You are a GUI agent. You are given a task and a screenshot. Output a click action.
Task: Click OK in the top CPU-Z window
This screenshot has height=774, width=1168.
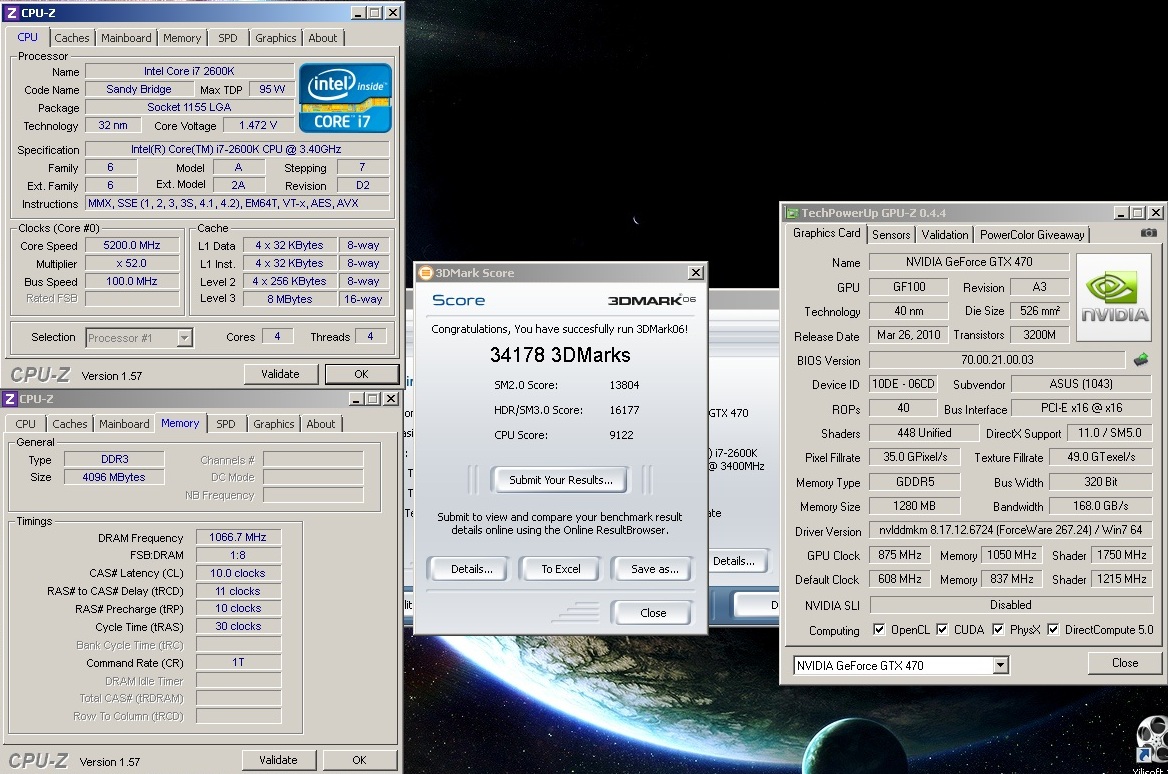(x=361, y=374)
